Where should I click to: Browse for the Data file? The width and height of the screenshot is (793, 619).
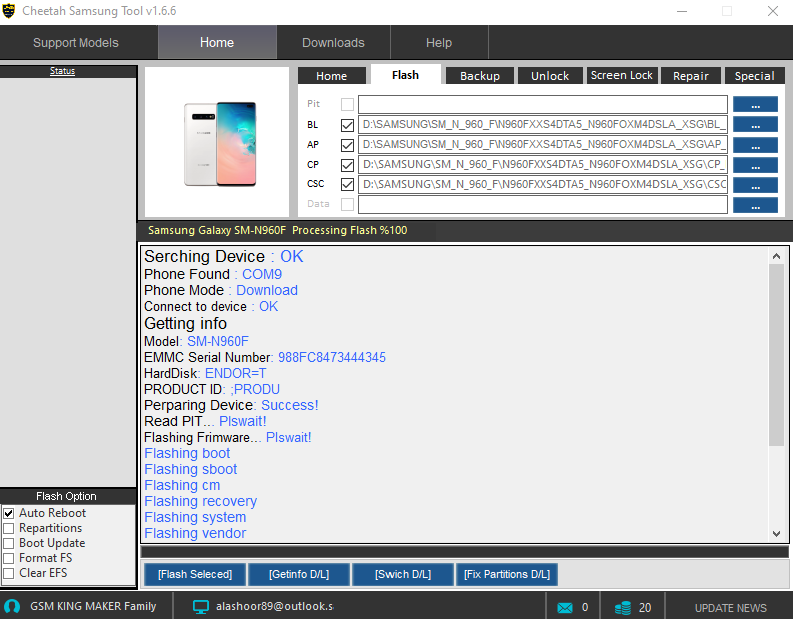pos(756,205)
